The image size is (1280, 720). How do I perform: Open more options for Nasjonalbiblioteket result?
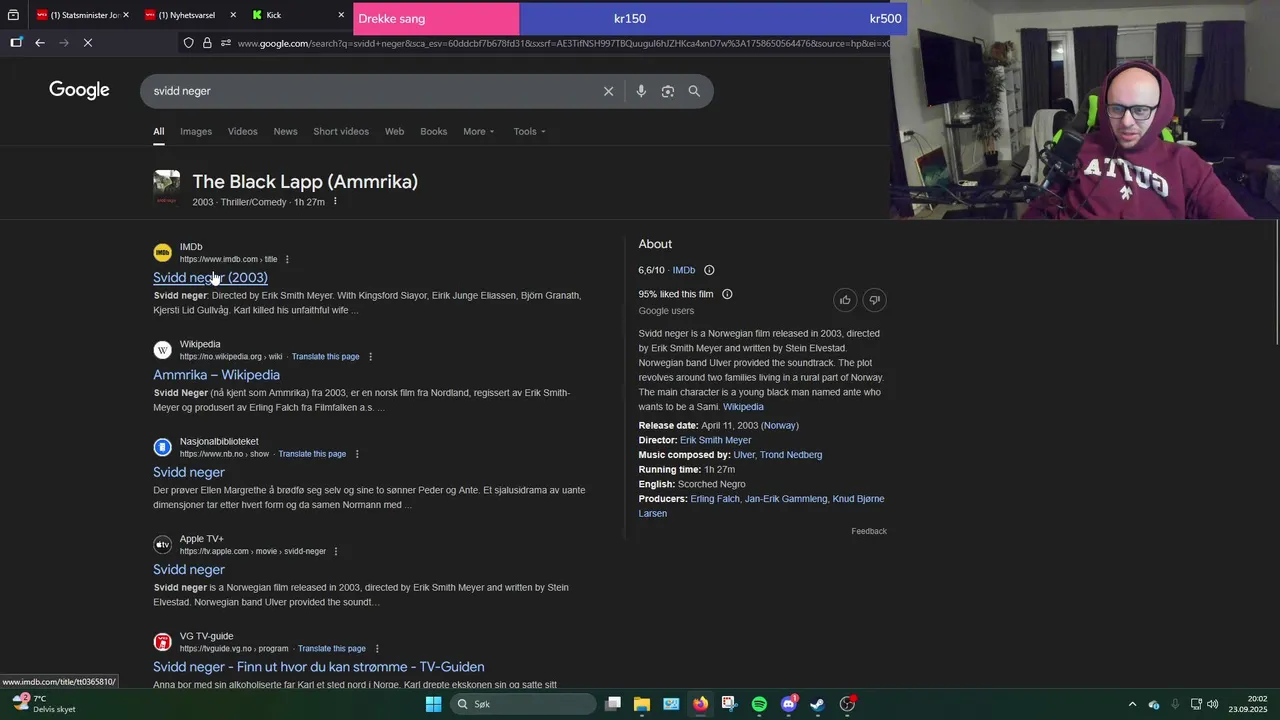pyautogui.click(x=357, y=454)
